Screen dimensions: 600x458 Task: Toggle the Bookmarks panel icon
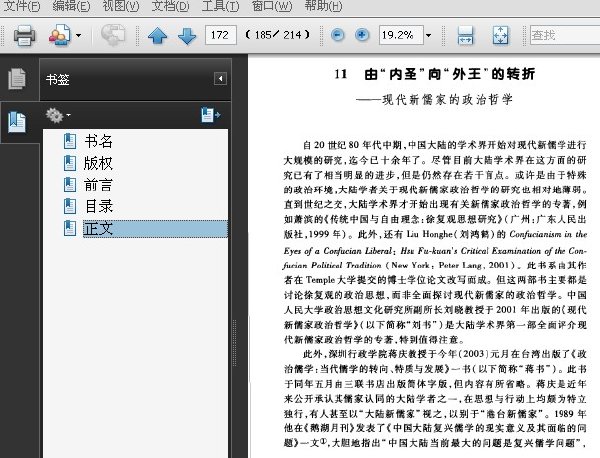17,122
